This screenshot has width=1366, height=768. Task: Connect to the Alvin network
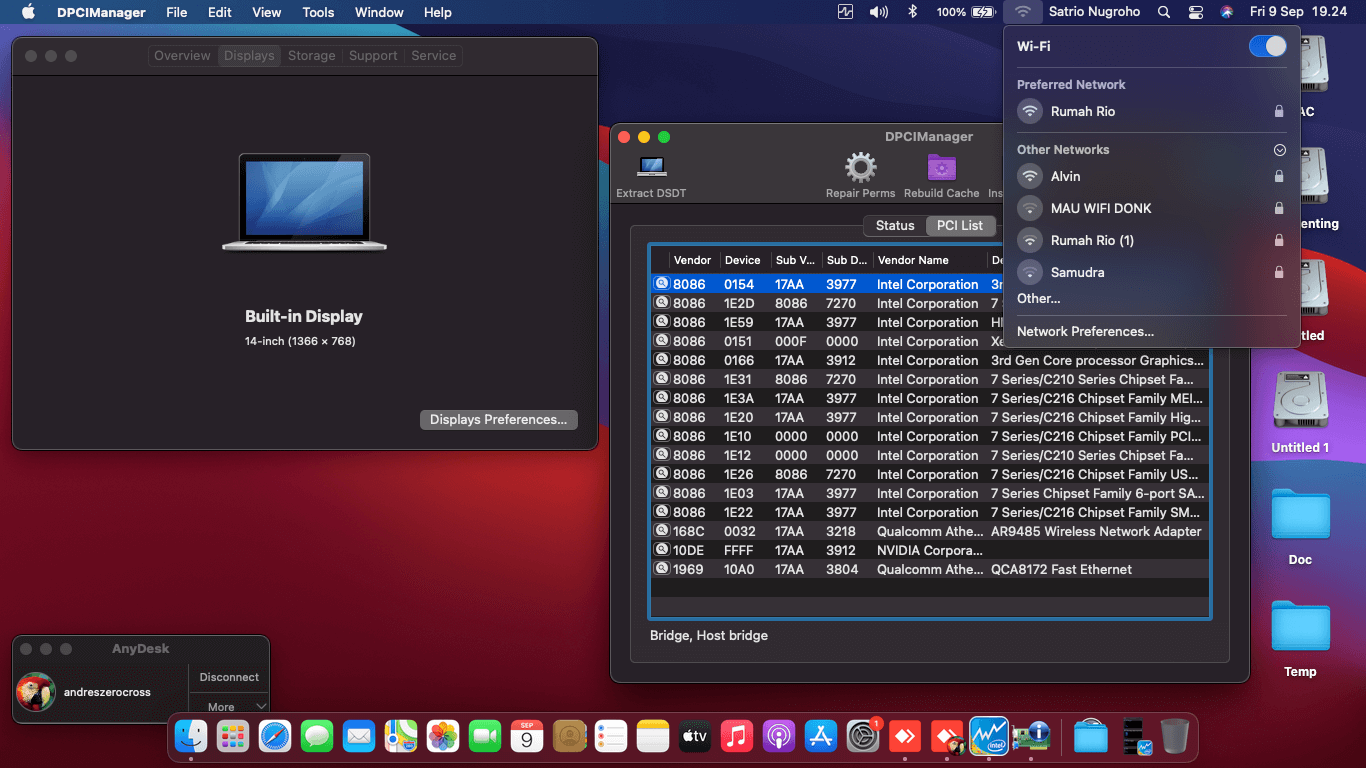[x=1151, y=176]
